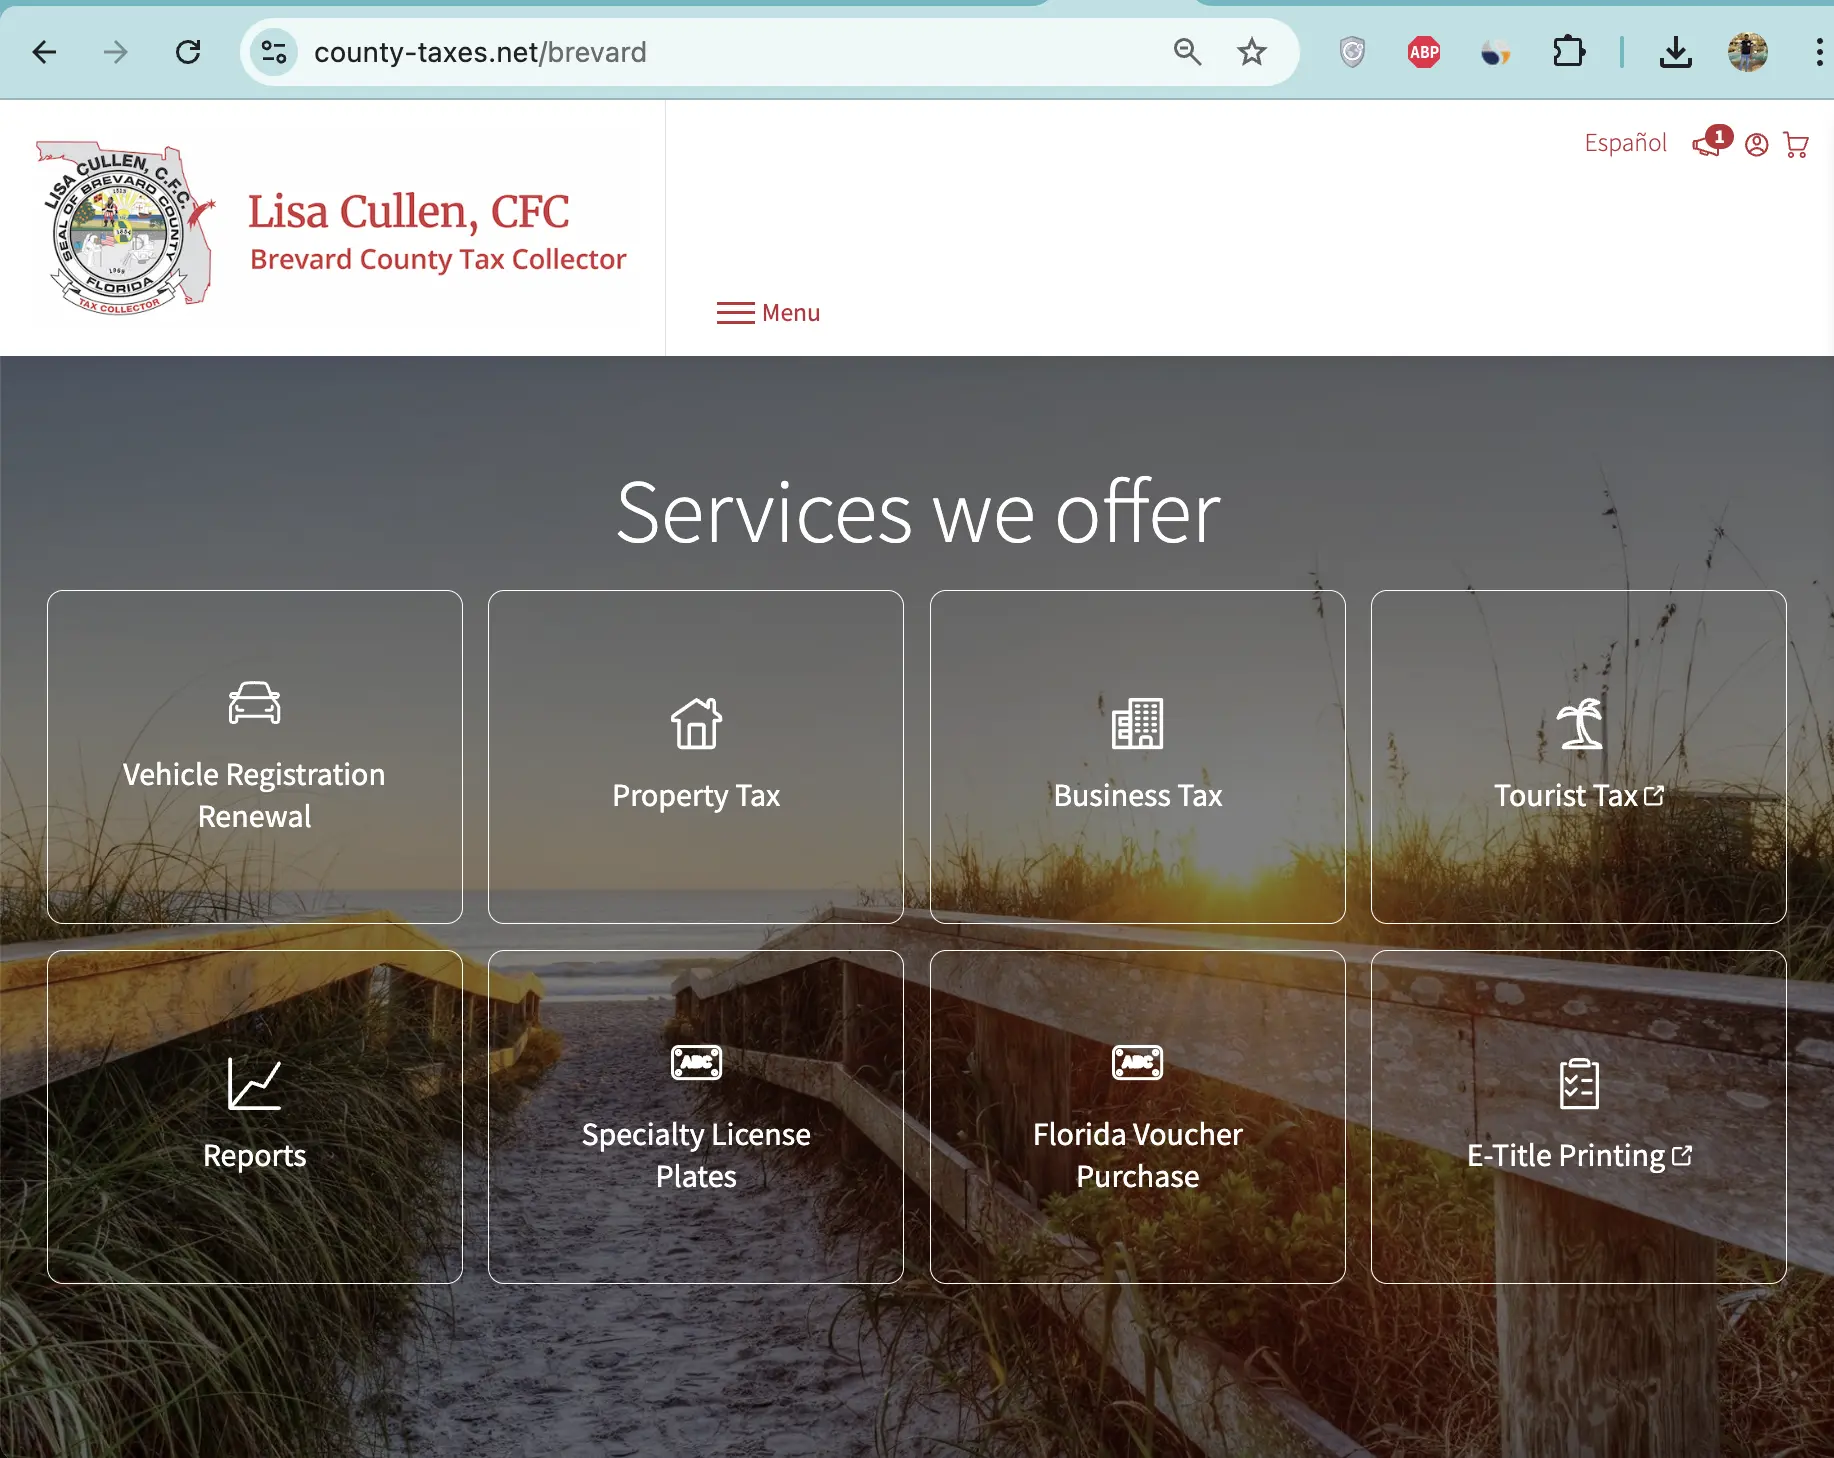Open announcements megaphone with notification badge
The image size is (1834, 1458).
(x=1709, y=143)
